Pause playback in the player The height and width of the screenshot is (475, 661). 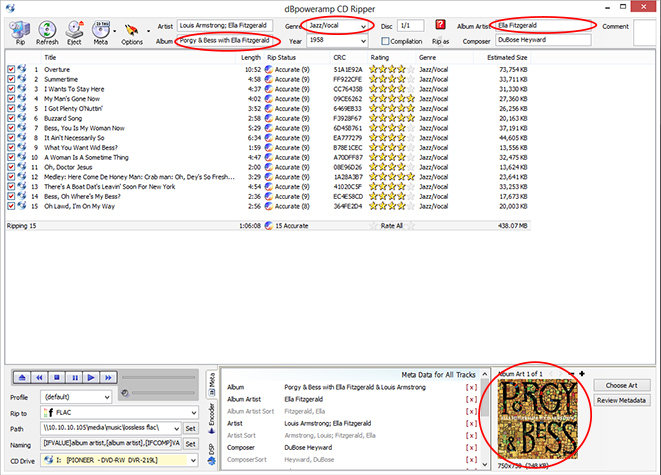coord(74,378)
